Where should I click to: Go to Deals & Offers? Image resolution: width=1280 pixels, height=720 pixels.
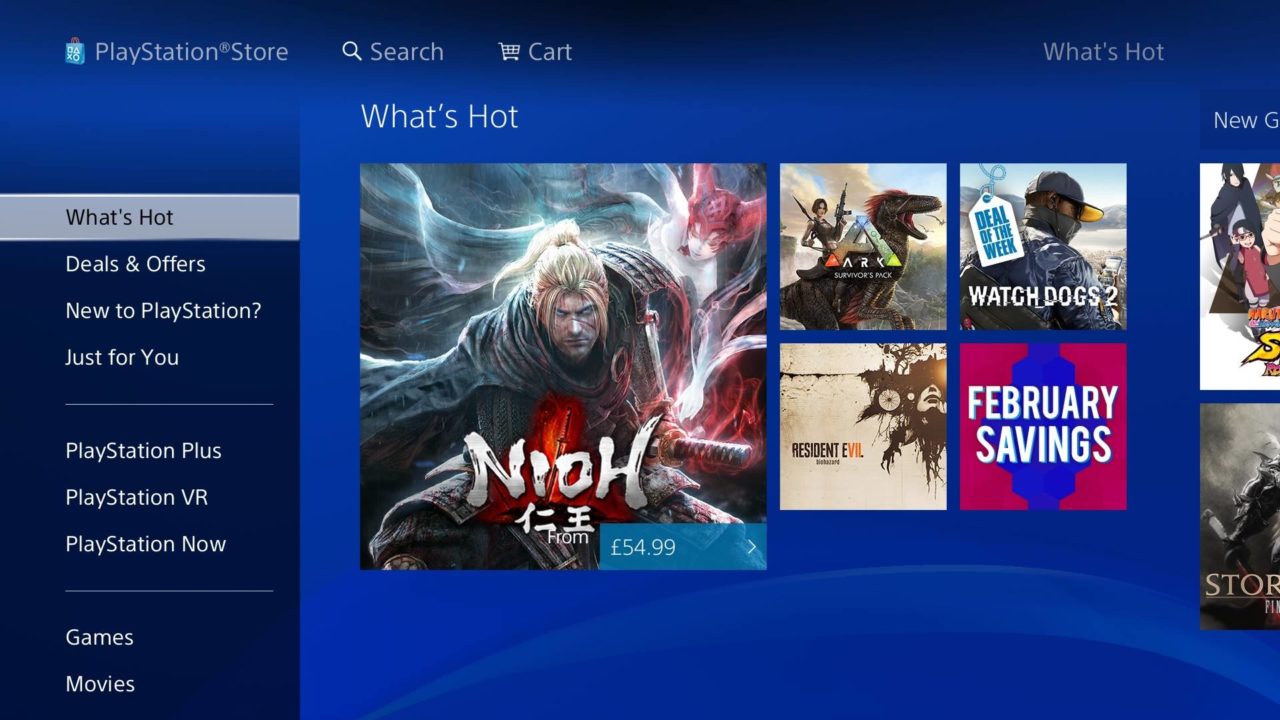pyautogui.click(x=135, y=264)
